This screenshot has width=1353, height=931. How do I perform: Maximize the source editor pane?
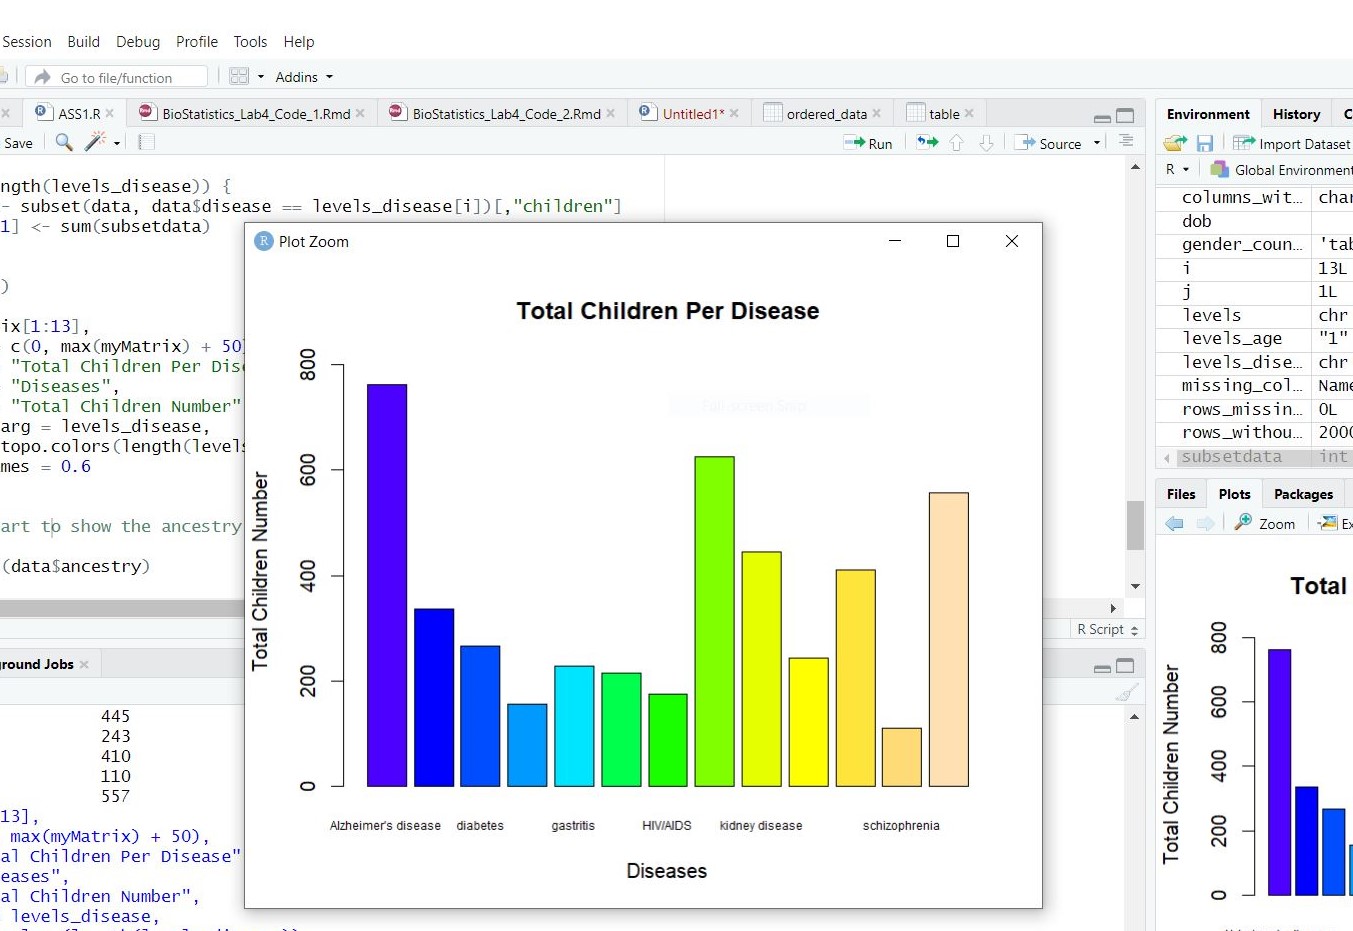click(x=1125, y=115)
